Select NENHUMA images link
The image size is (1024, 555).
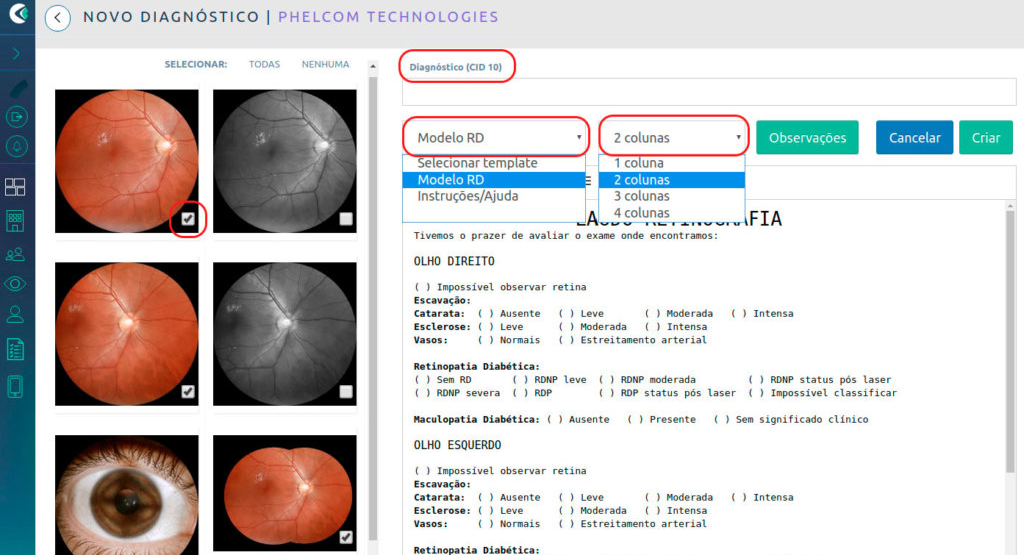(x=325, y=64)
